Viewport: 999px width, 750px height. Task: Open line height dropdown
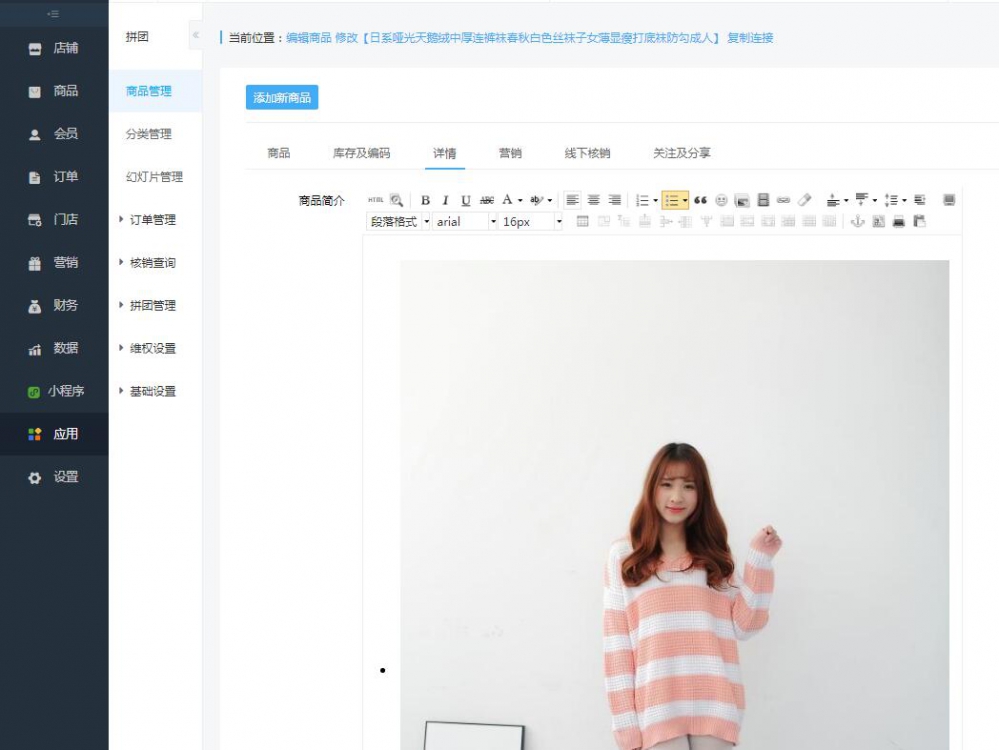click(904, 200)
